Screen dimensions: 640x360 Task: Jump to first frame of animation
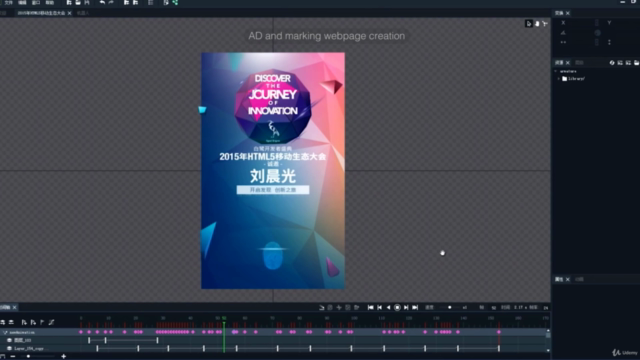370,307
